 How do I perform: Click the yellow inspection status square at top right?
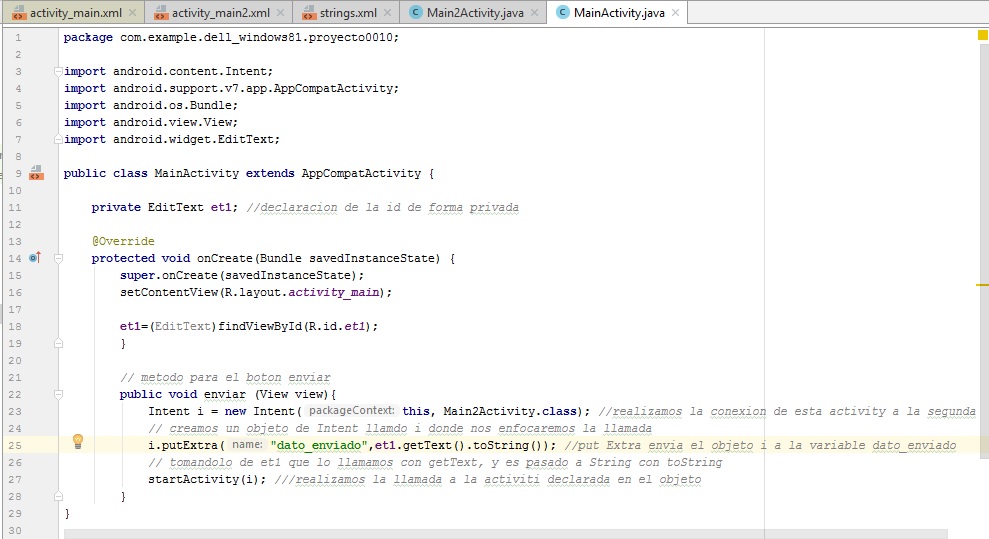coord(982,35)
